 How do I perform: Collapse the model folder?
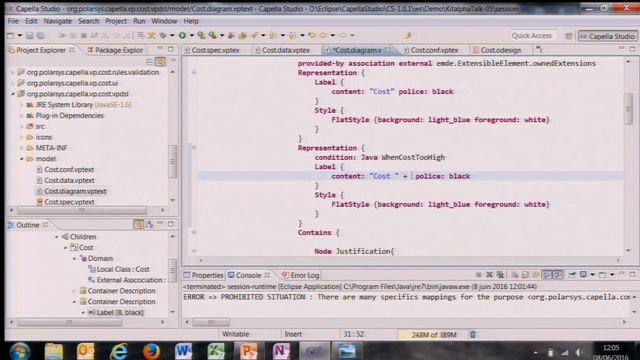click(22, 159)
